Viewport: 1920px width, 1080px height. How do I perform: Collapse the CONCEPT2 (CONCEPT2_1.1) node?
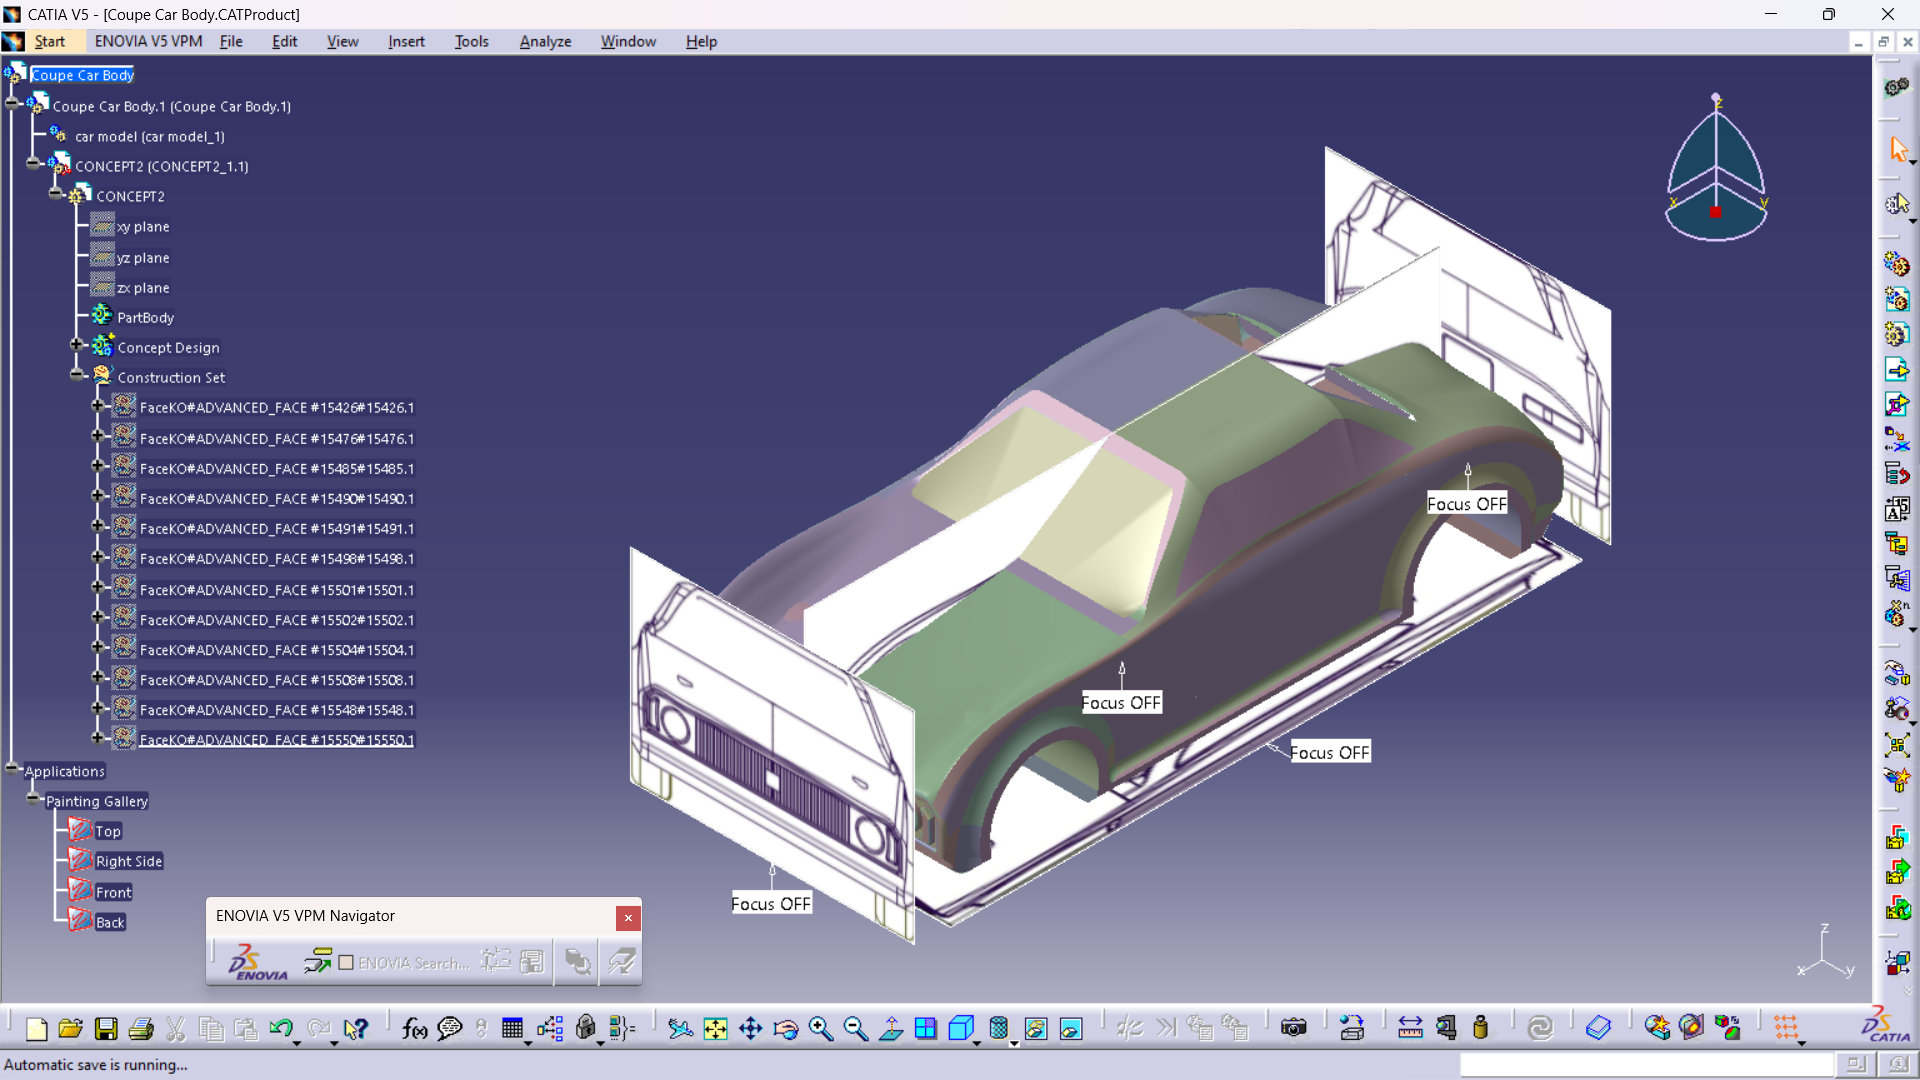pos(34,163)
